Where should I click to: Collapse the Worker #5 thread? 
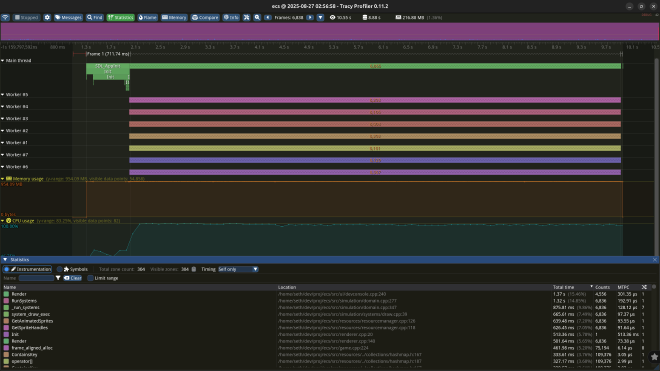pos(3,95)
